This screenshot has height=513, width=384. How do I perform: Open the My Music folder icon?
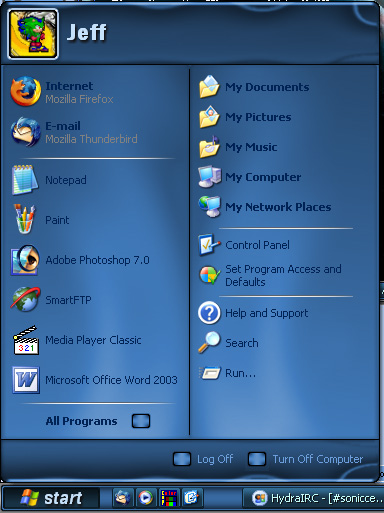[x=209, y=147]
